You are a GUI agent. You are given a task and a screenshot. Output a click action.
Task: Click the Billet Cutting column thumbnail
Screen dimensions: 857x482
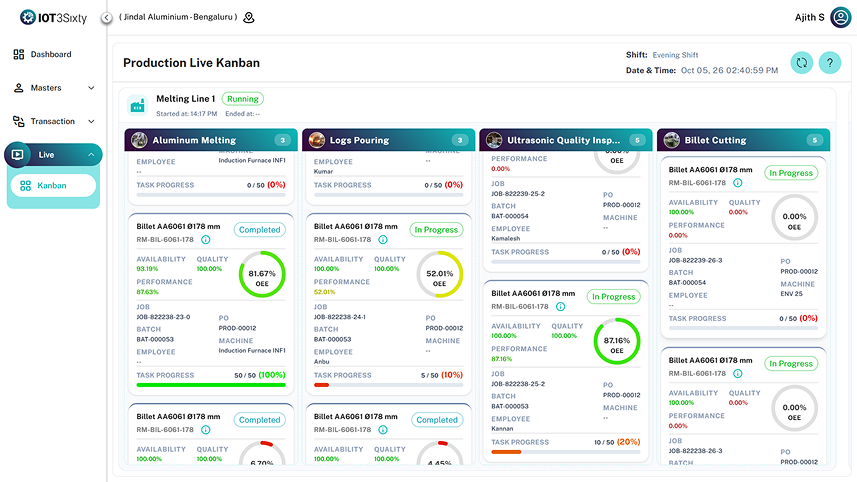point(672,140)
